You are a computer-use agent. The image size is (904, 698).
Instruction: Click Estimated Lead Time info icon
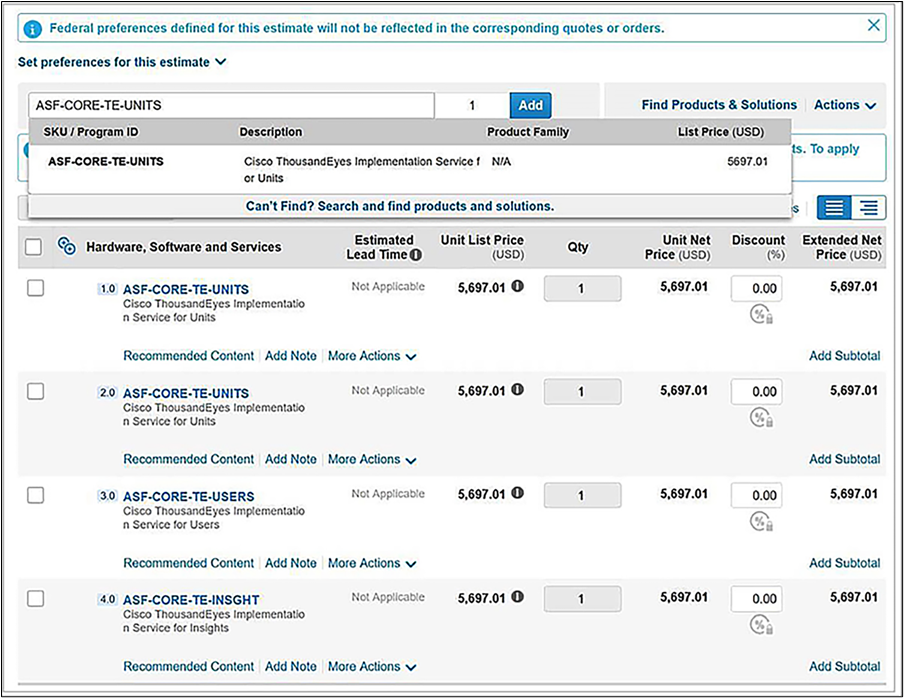point(416,255)
